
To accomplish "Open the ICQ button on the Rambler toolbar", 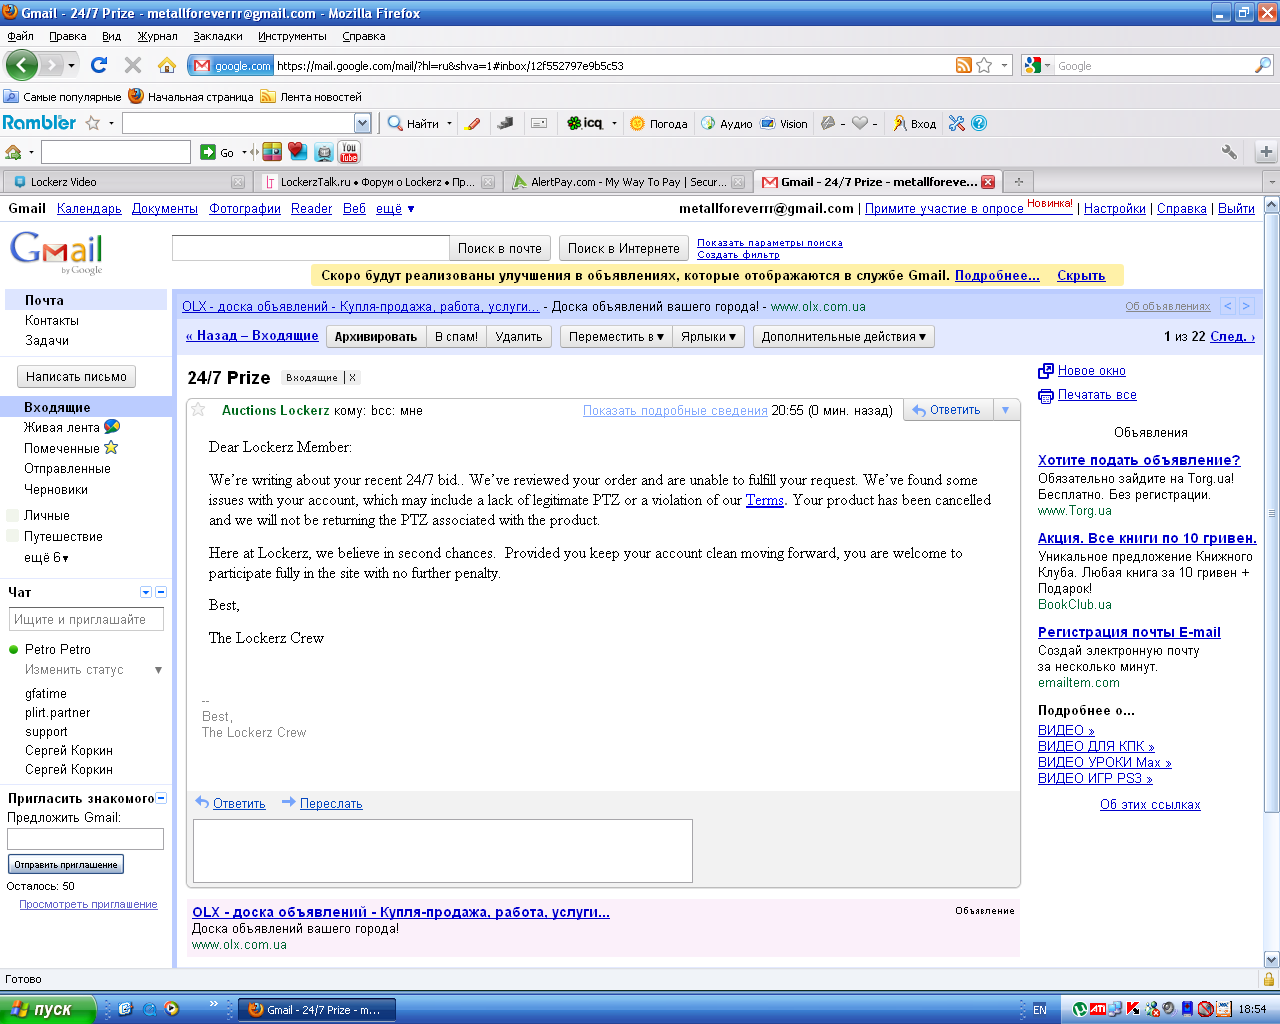I will click(x=586, y=123).
